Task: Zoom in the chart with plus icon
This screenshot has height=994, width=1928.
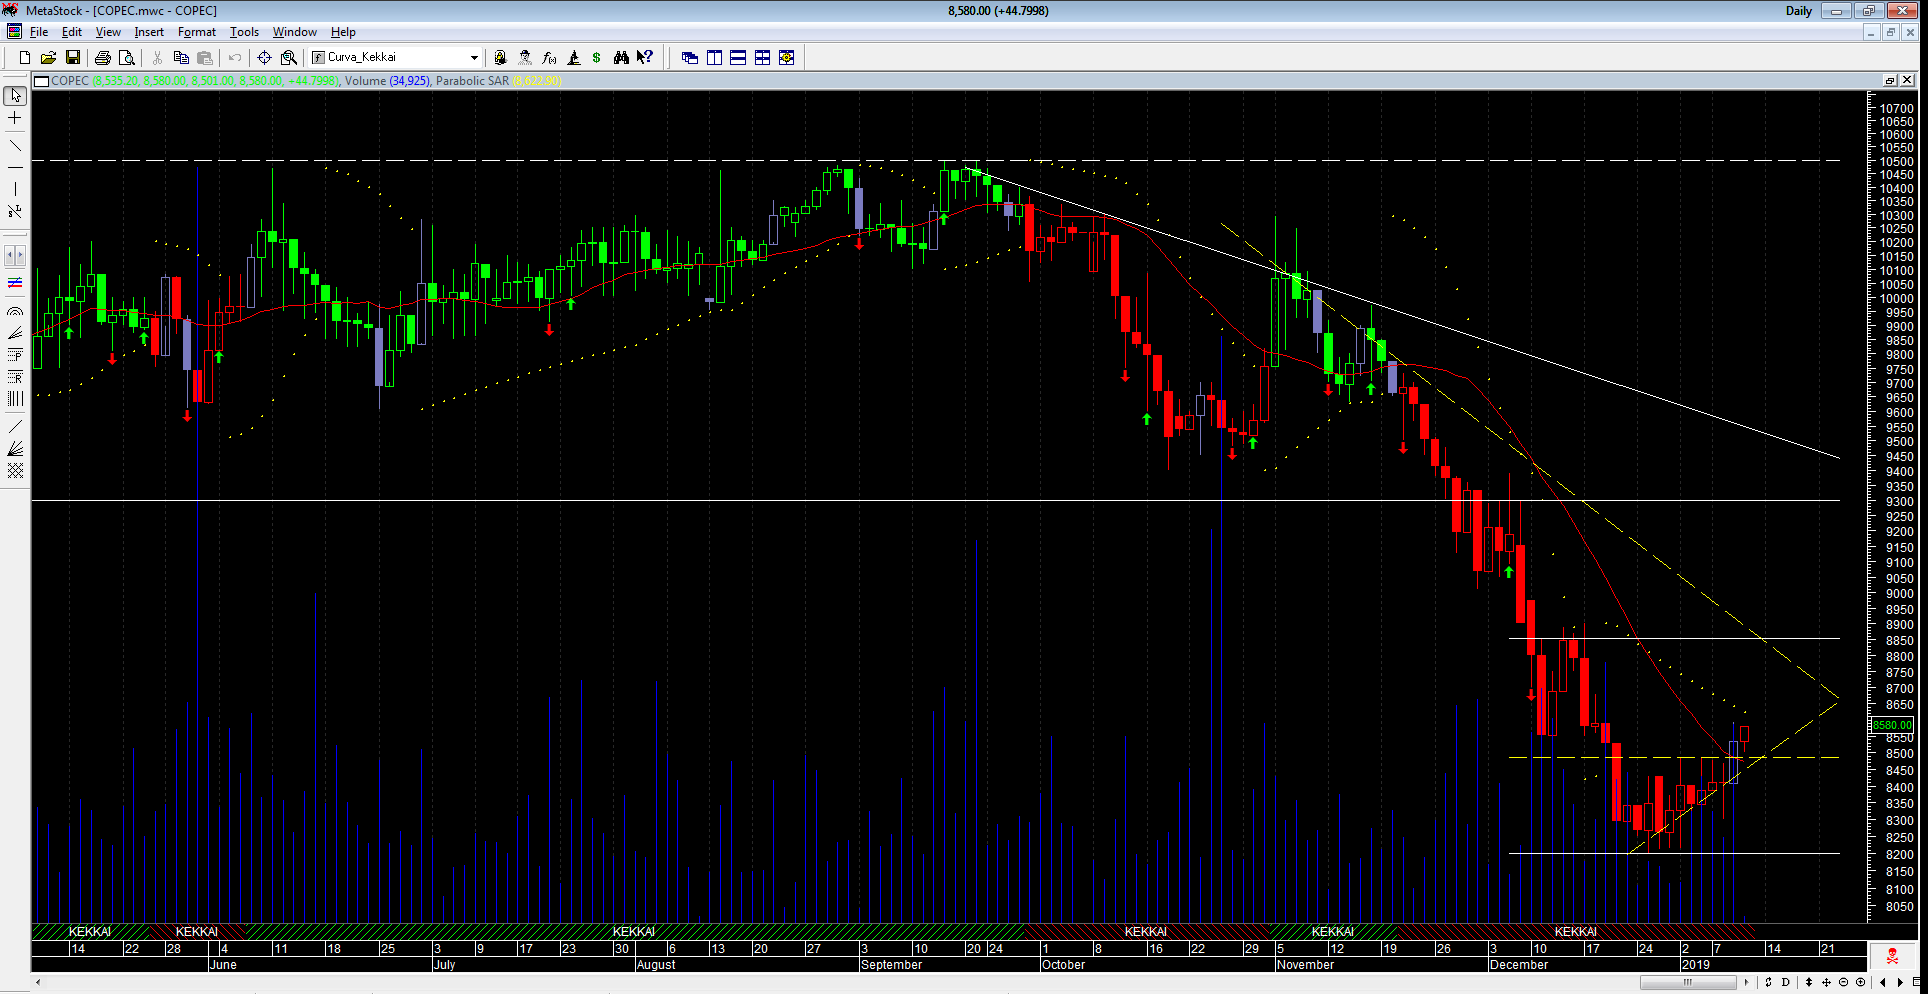Action: 1860,983
